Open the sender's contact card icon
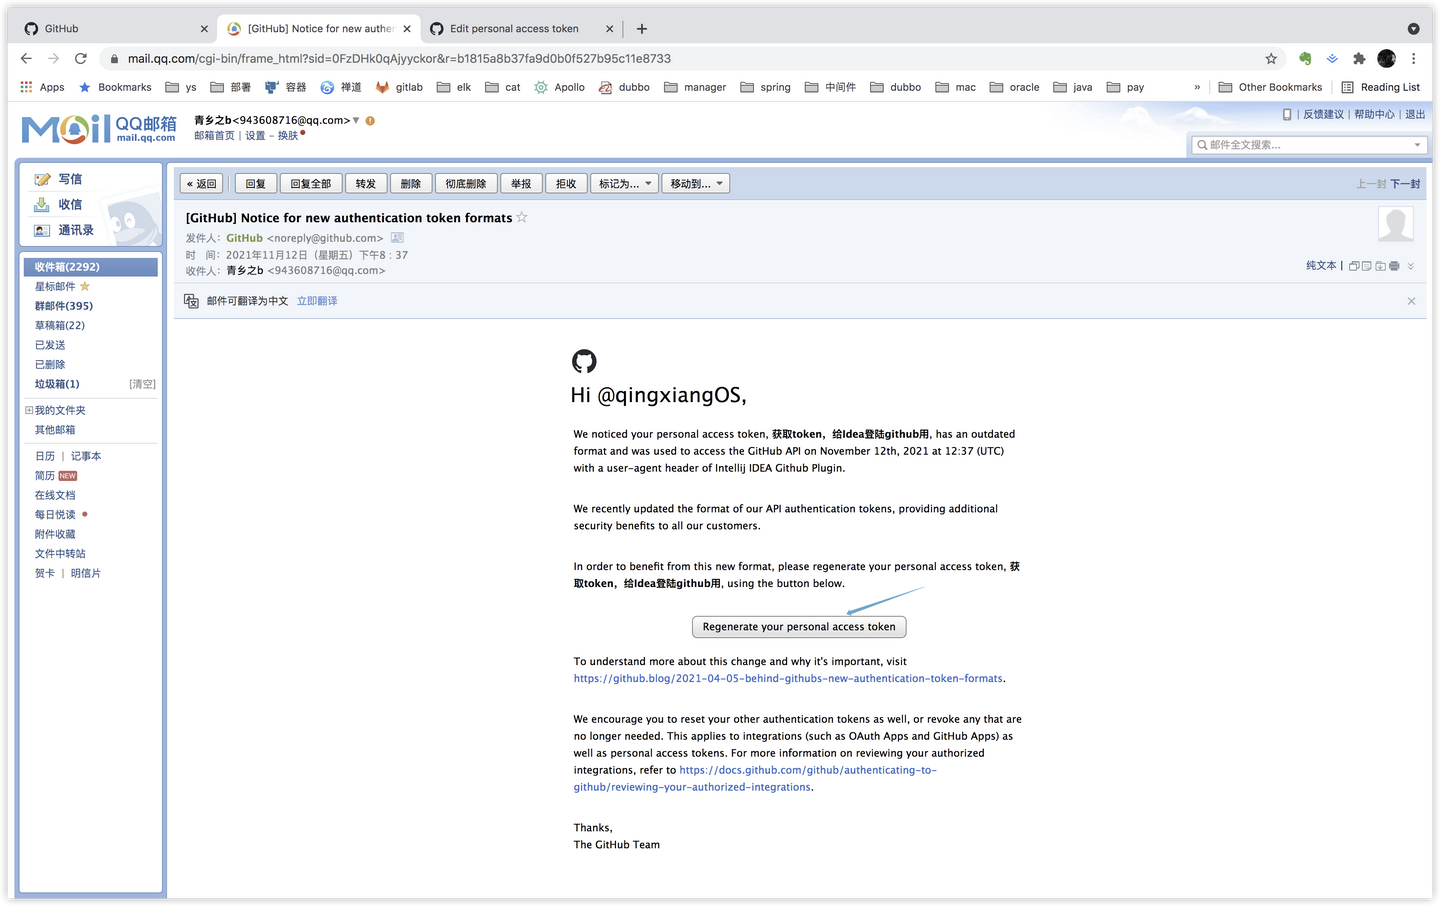The height and width of the screenshot is (906, 1440). (397, 237)
